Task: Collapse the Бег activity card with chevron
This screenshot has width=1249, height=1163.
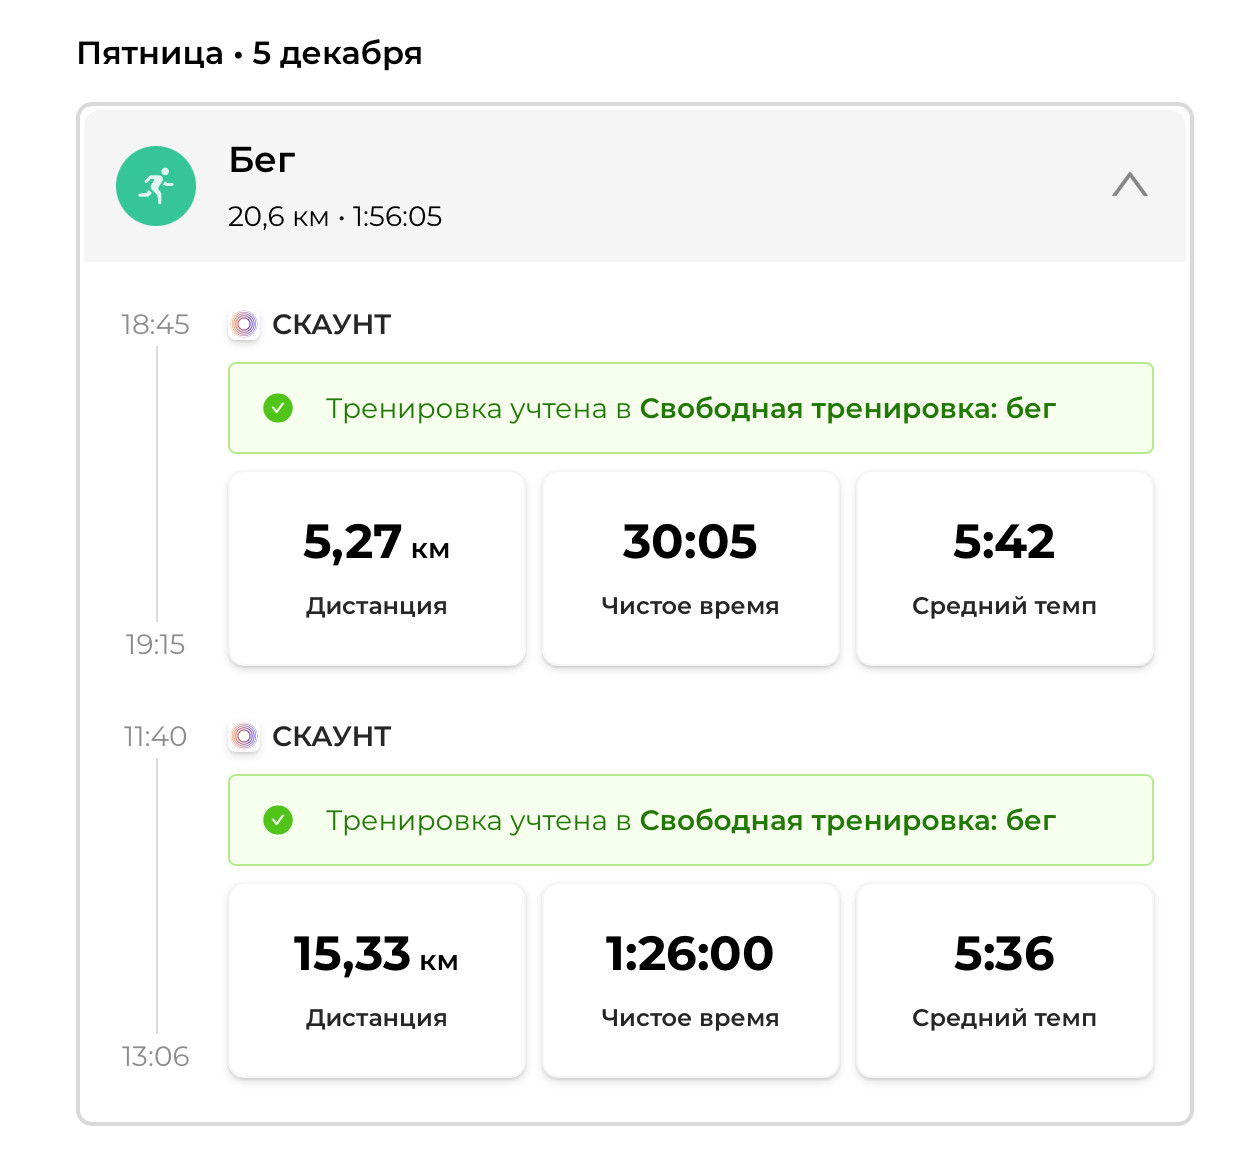Action: pos(1130,185)
